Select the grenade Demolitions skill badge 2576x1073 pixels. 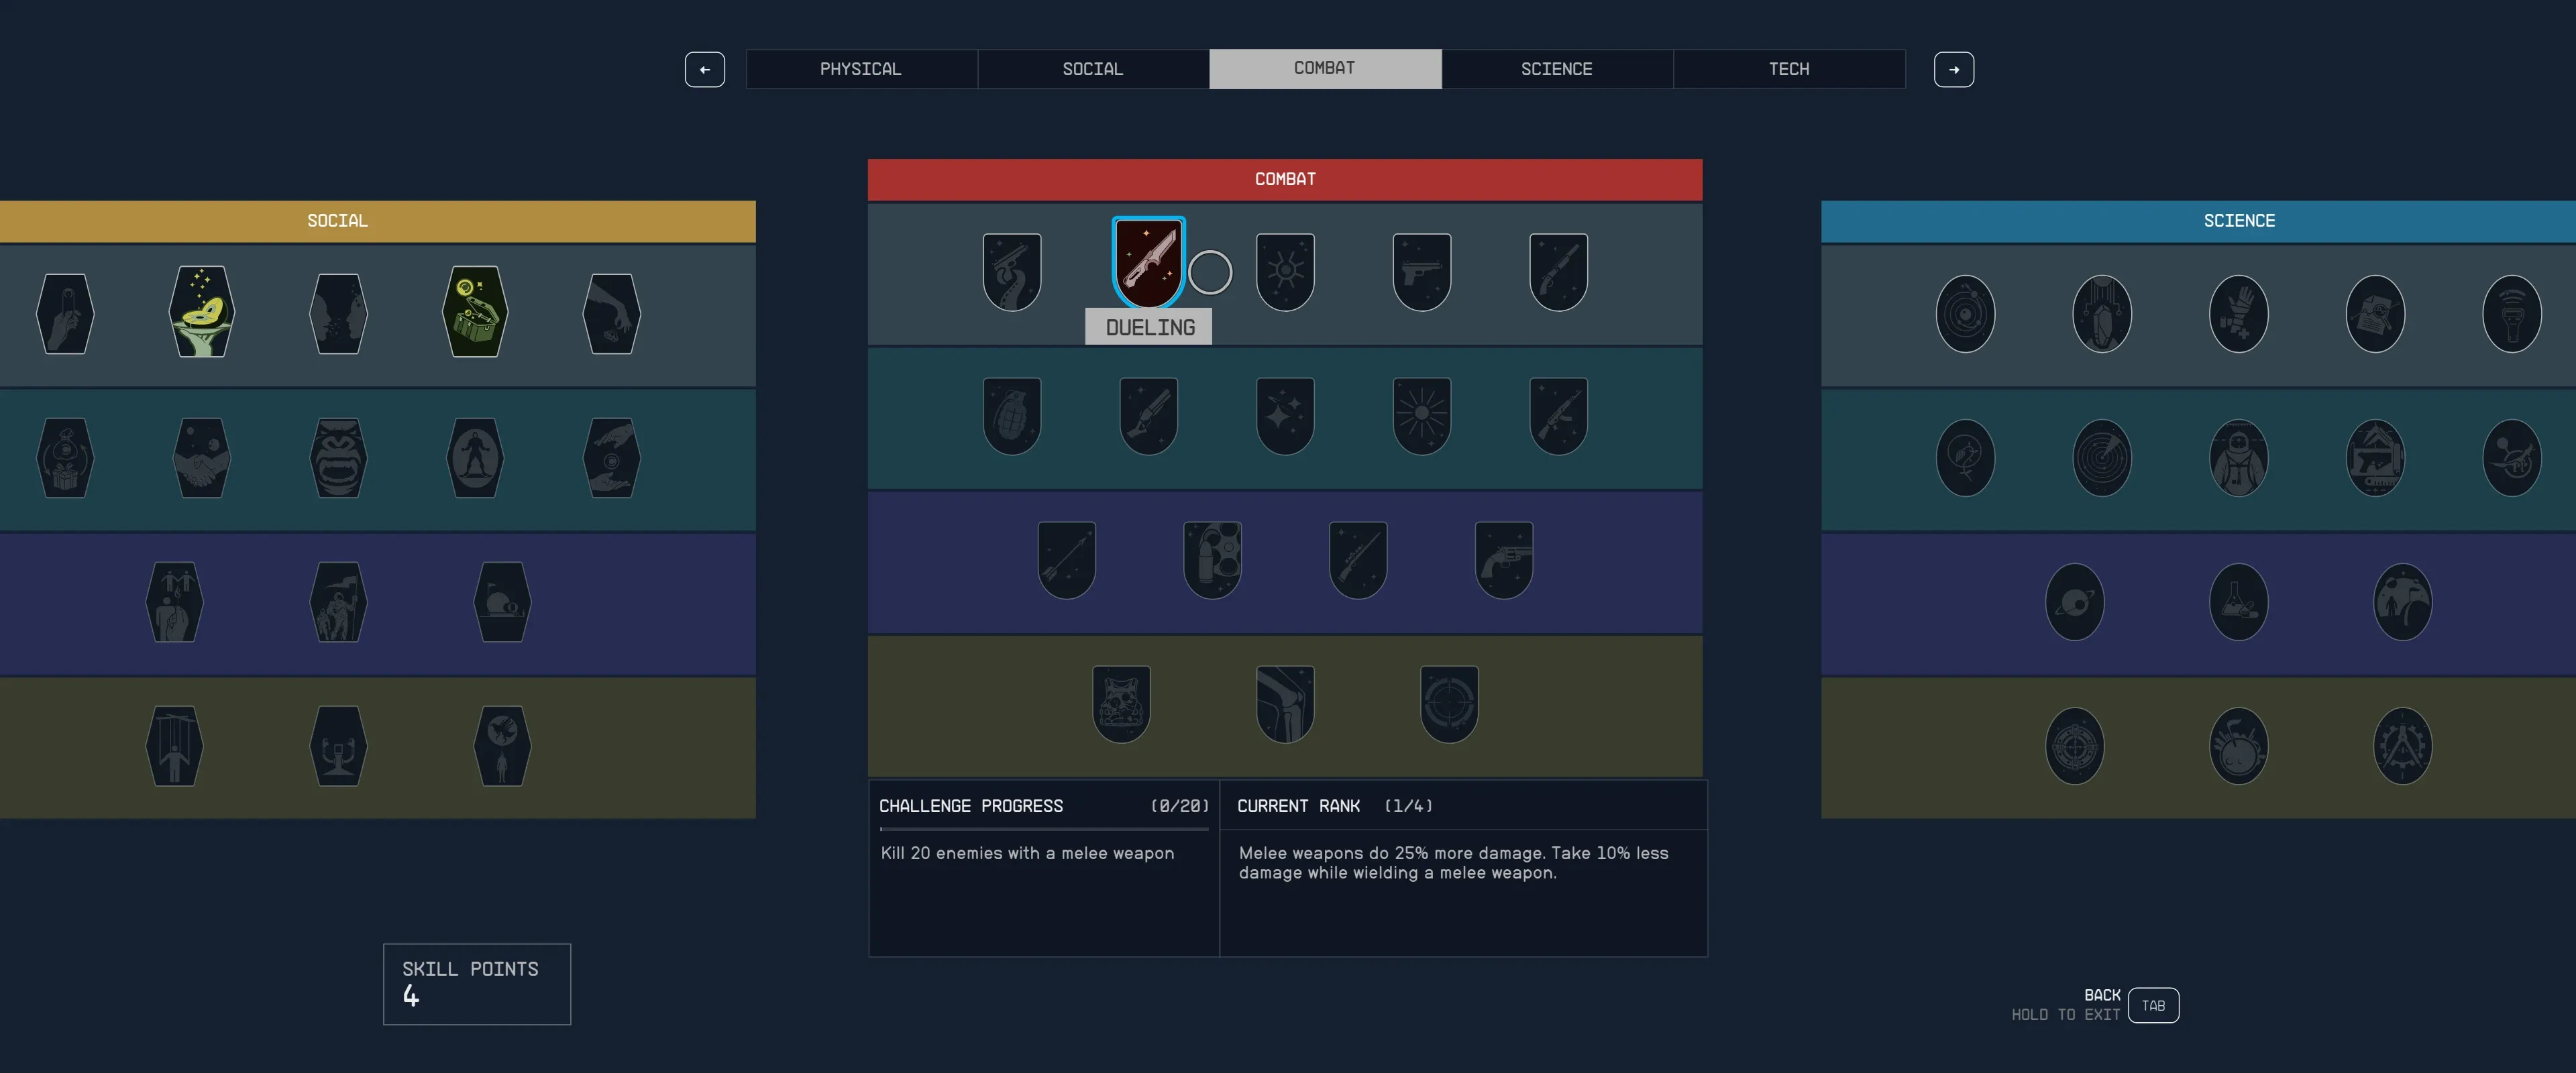click(1012, 415)
